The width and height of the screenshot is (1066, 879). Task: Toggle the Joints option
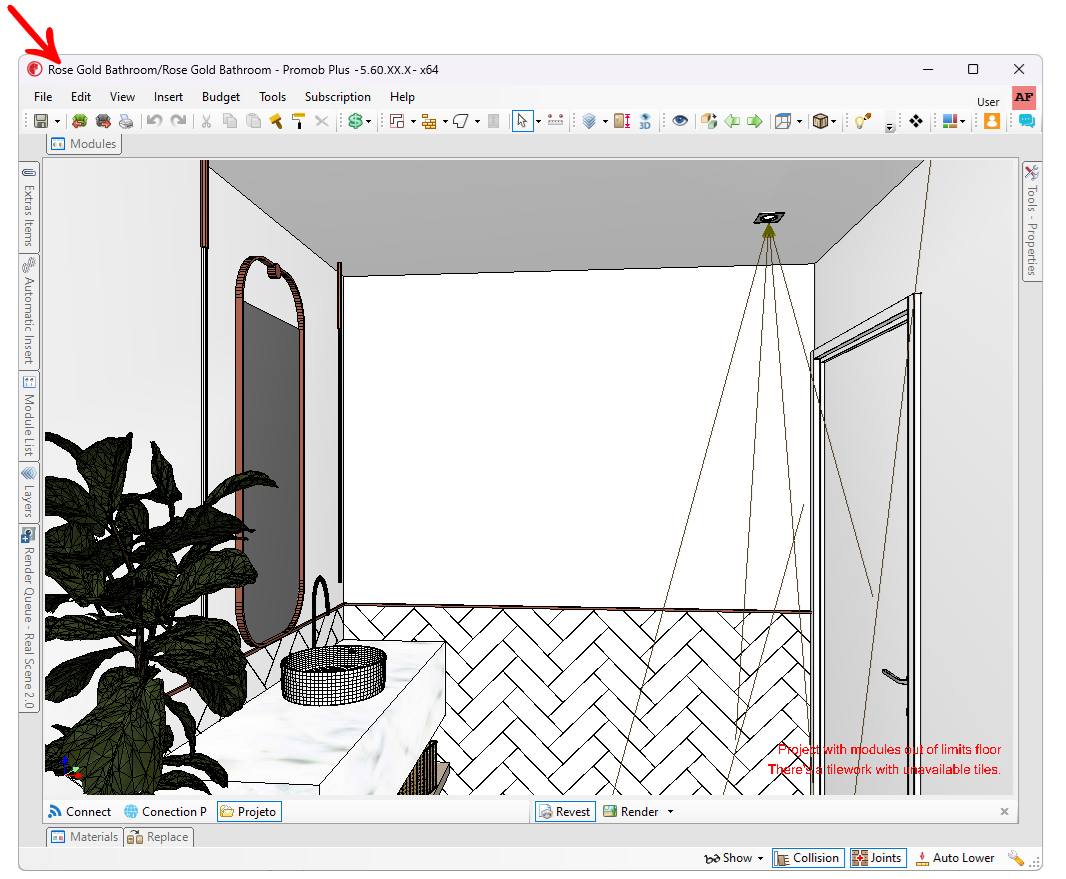click(x=878, y=858)
